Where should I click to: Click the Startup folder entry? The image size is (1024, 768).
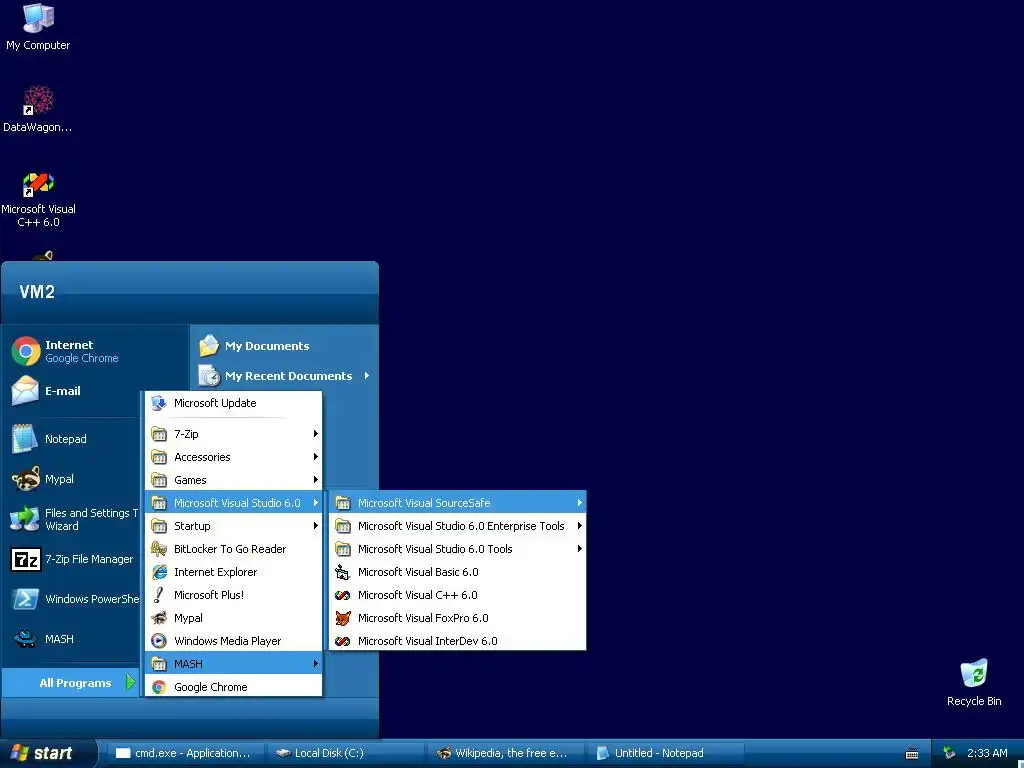[x=233, y=526]
